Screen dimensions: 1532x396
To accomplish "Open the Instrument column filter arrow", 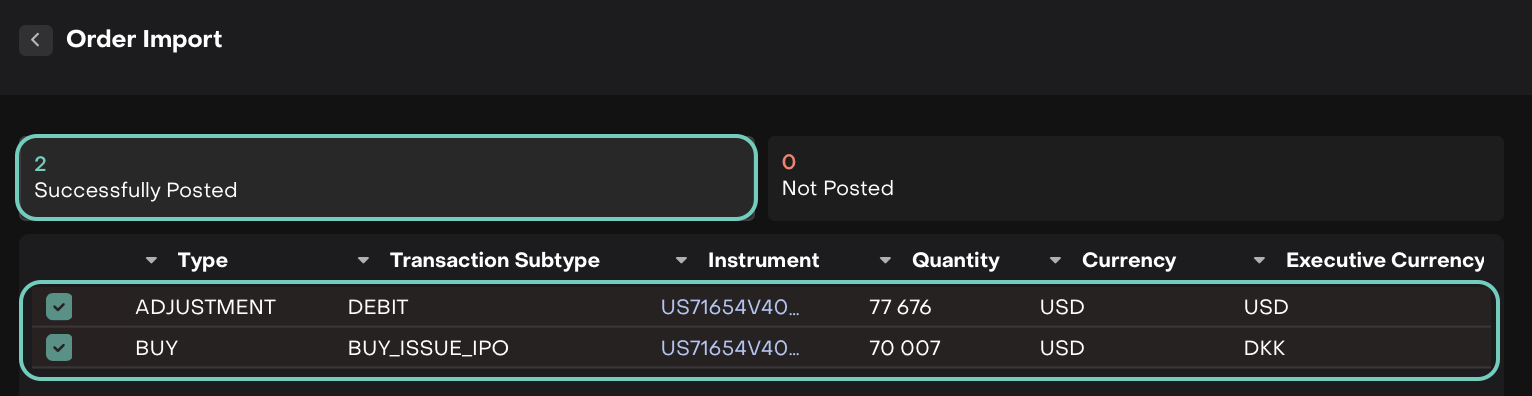I will (681, 261).
